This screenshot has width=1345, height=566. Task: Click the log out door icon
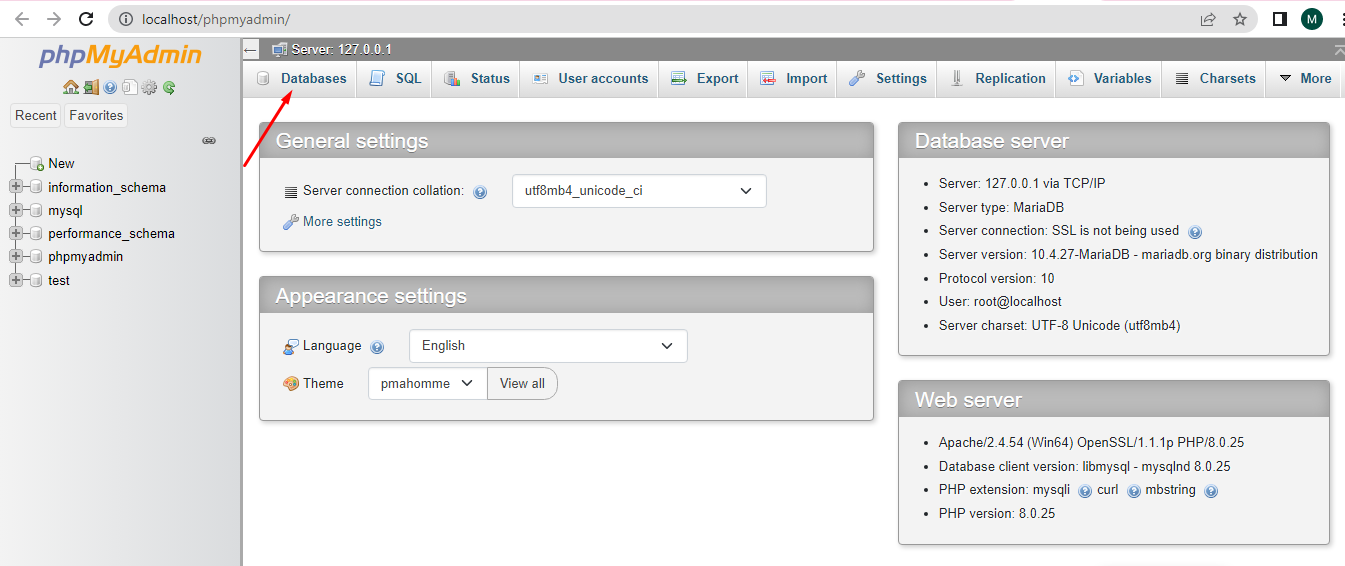91,87
